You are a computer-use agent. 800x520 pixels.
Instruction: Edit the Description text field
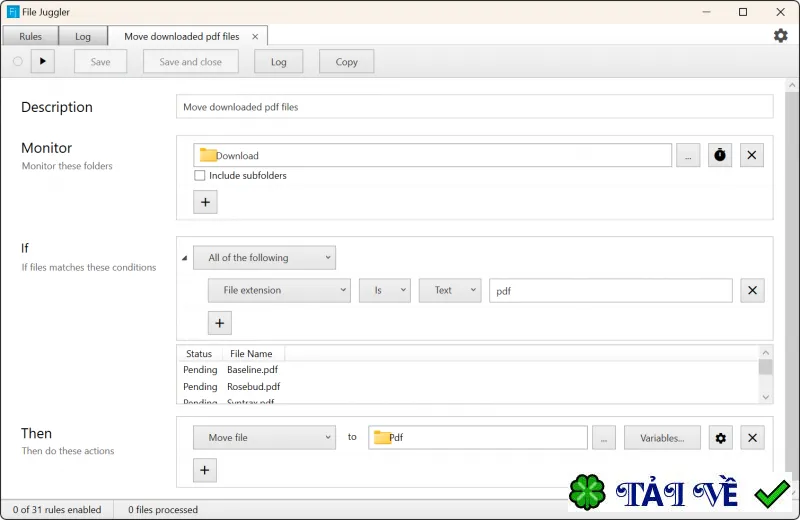click(474, 107)
